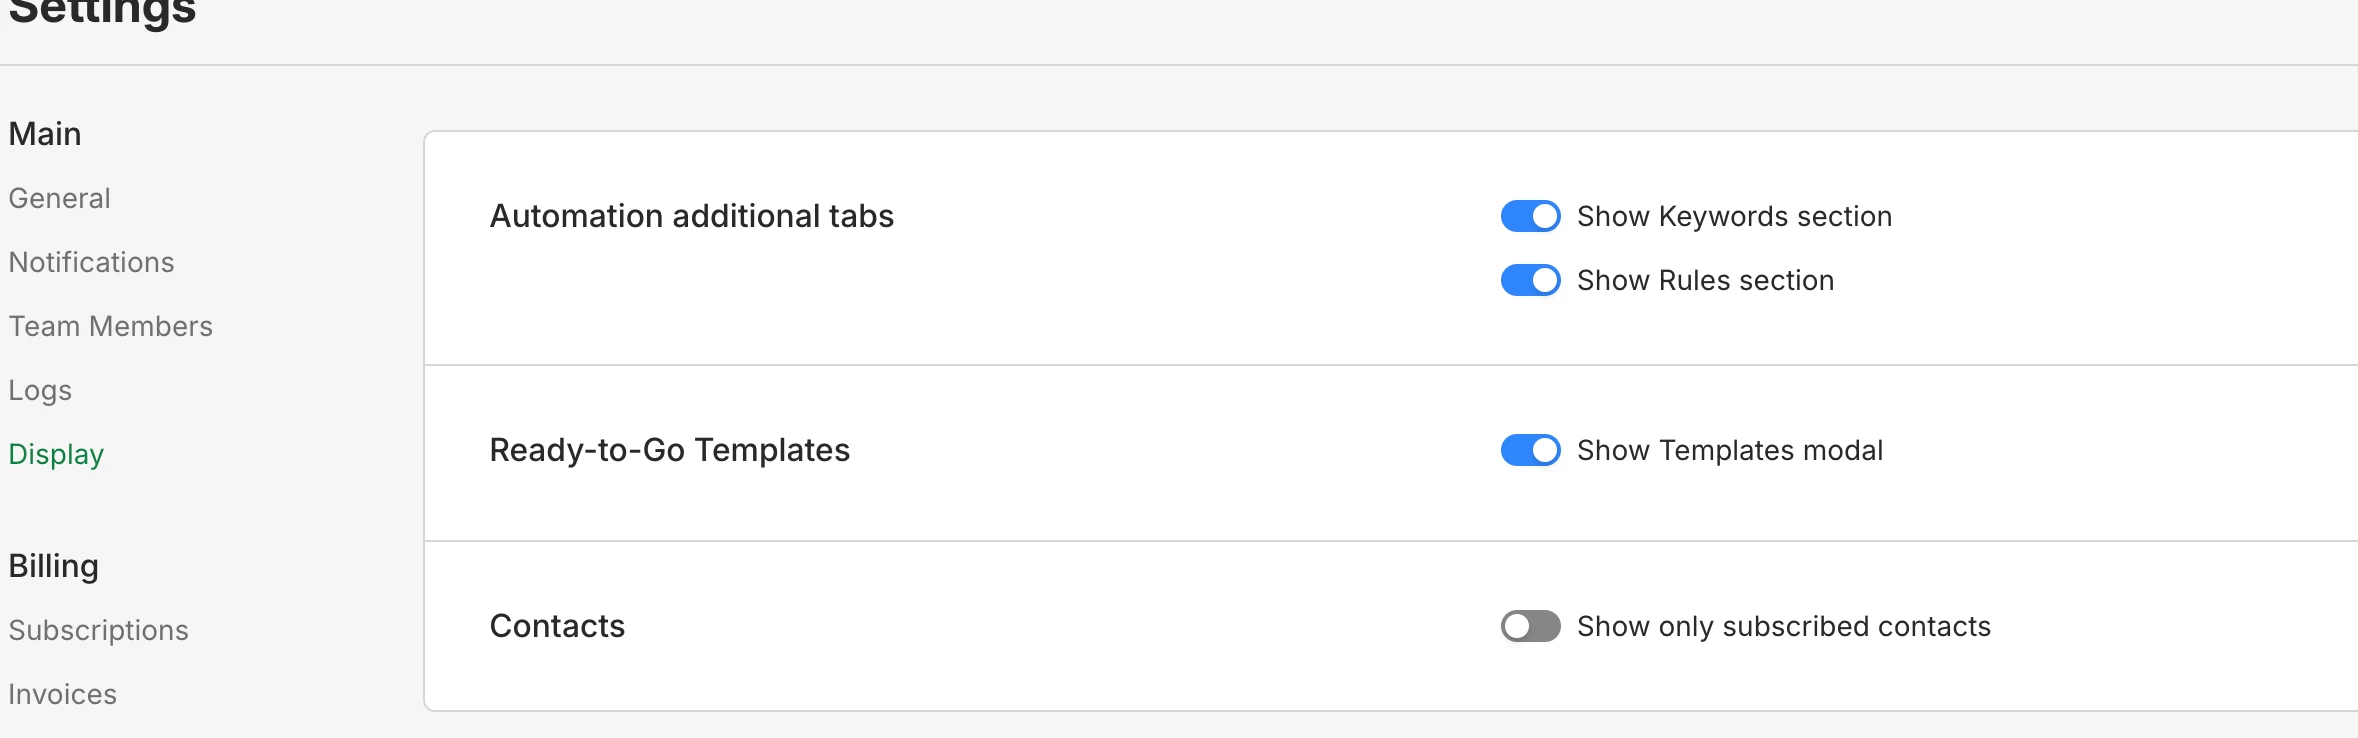Click the Main sidebar group header
This screenshot has width=2358, height=738.
pyautogui.click(x=45, y=134)
